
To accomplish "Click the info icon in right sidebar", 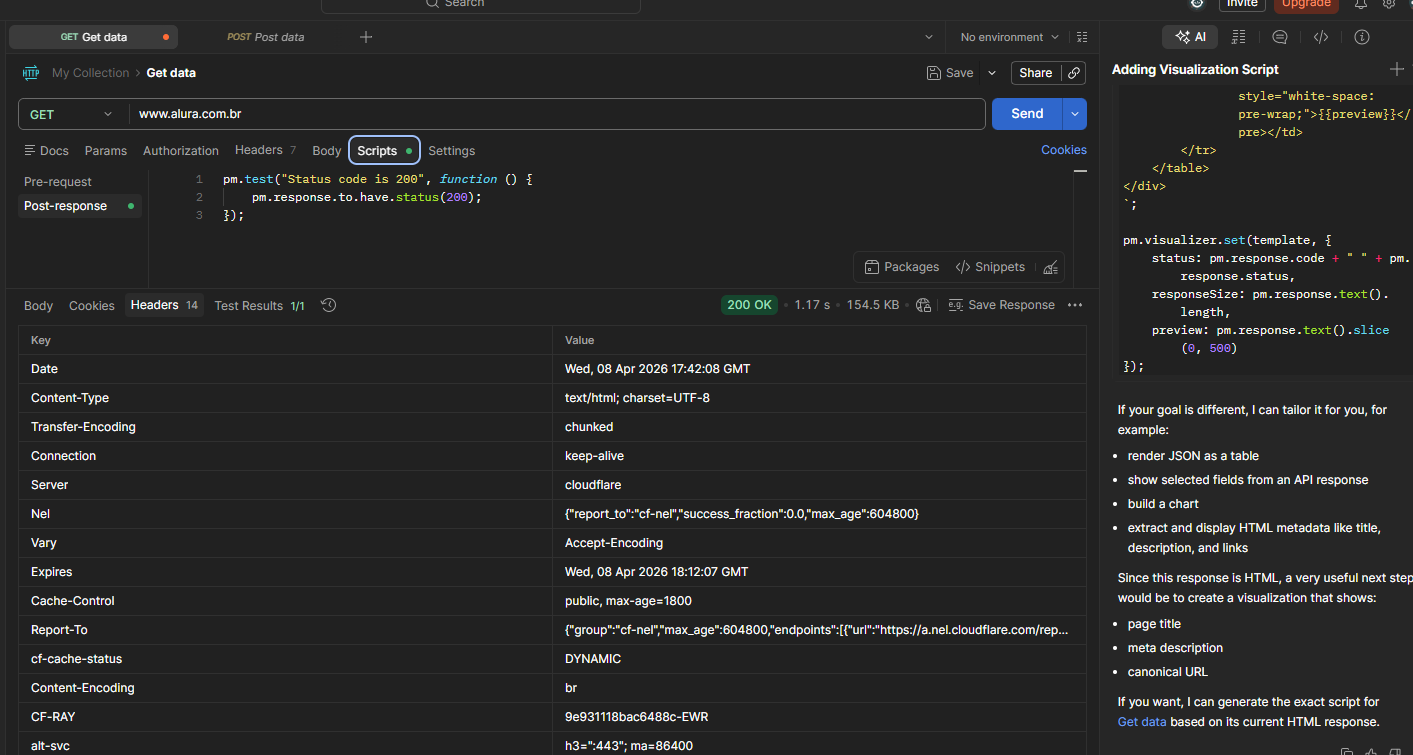I will (x=1361, y=37).
